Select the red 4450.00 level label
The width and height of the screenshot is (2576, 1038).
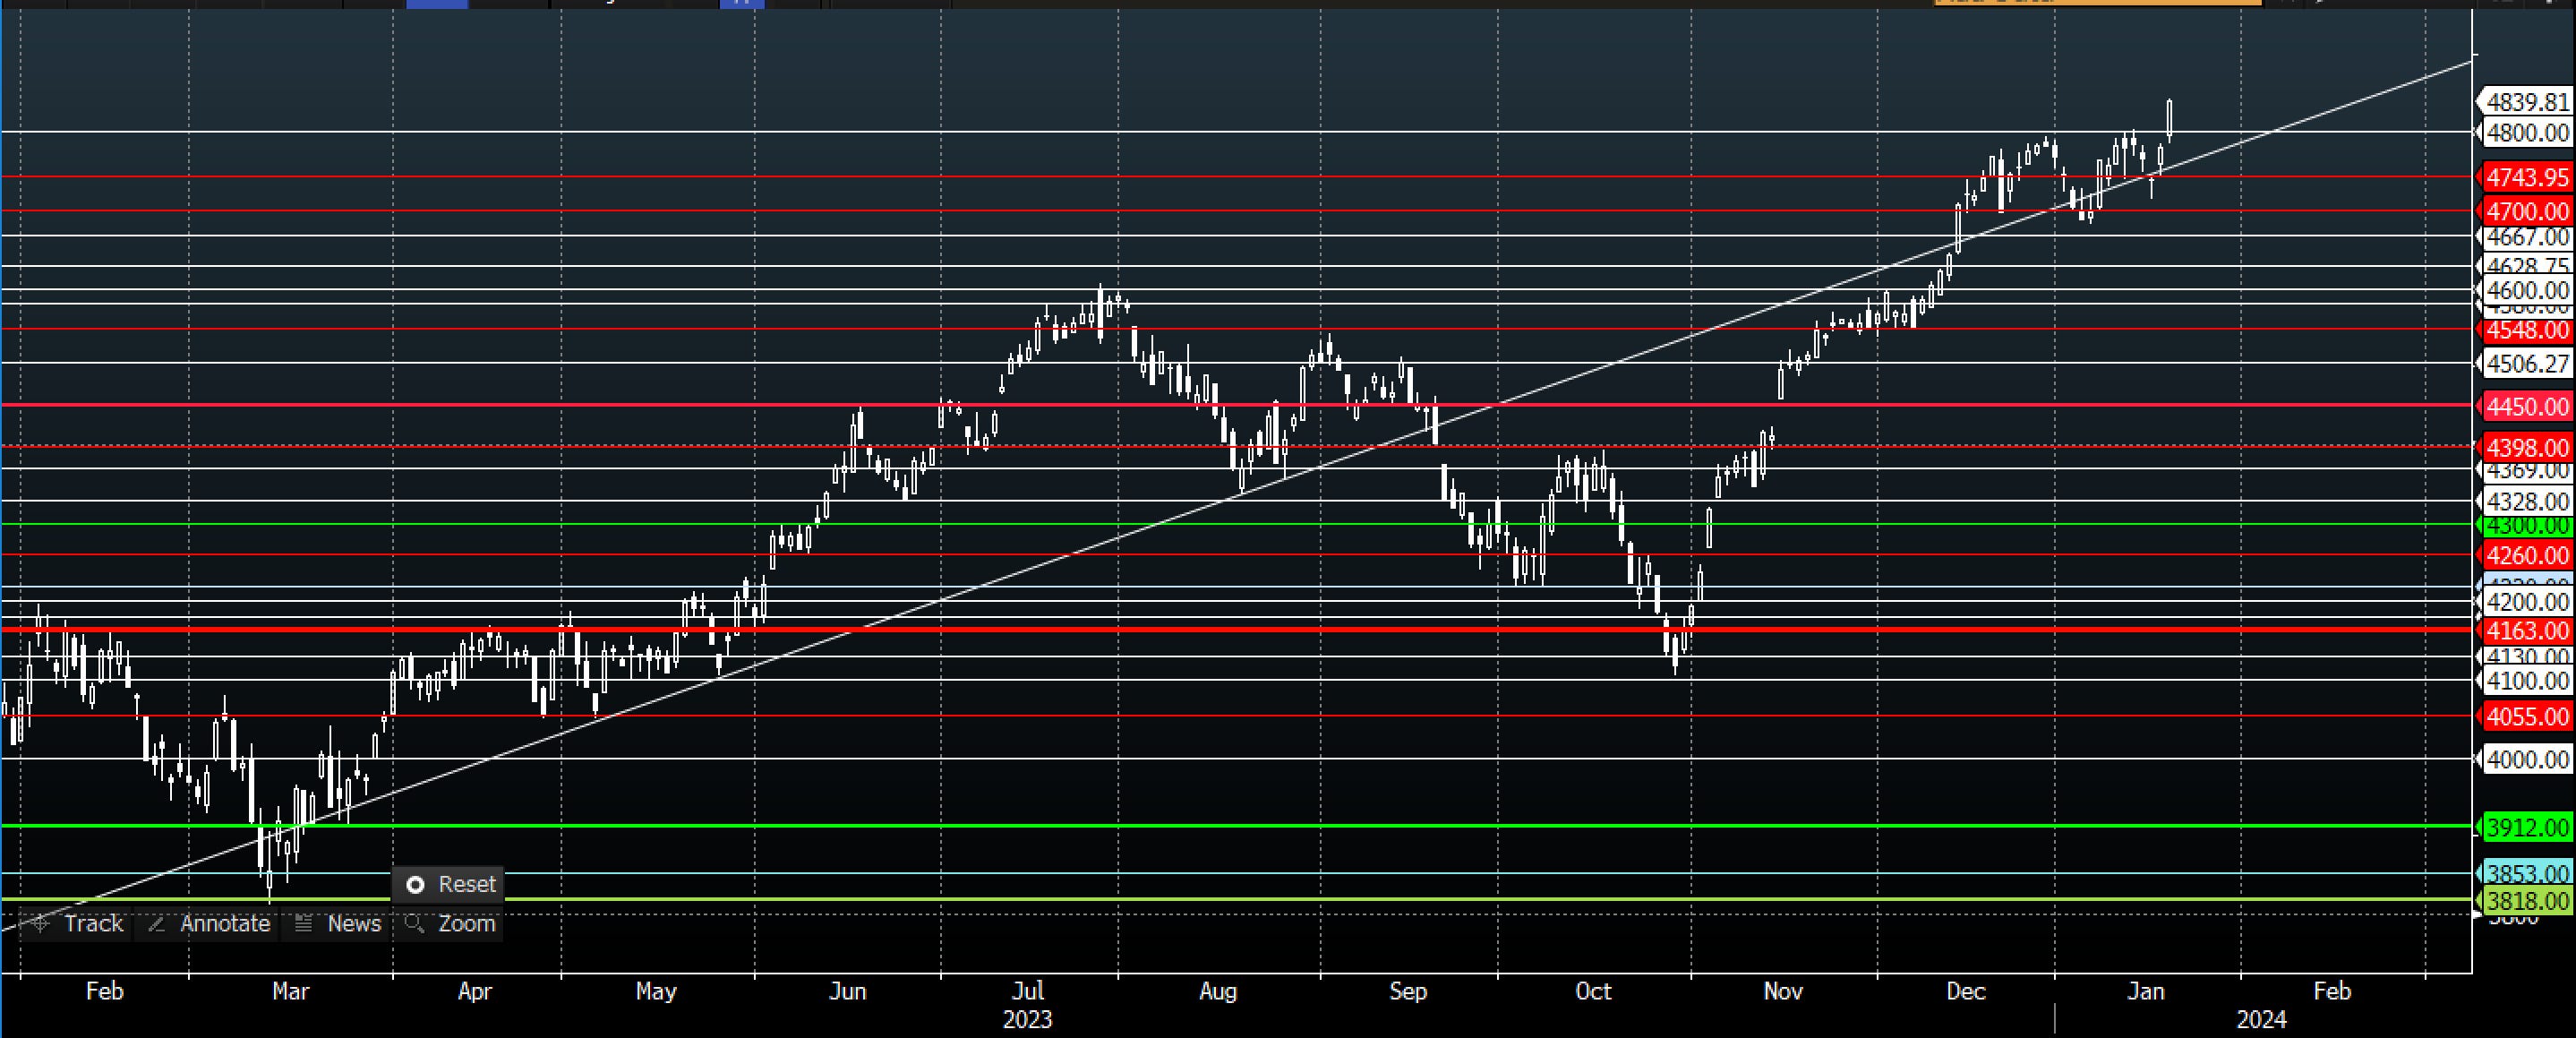(2526, 406)
